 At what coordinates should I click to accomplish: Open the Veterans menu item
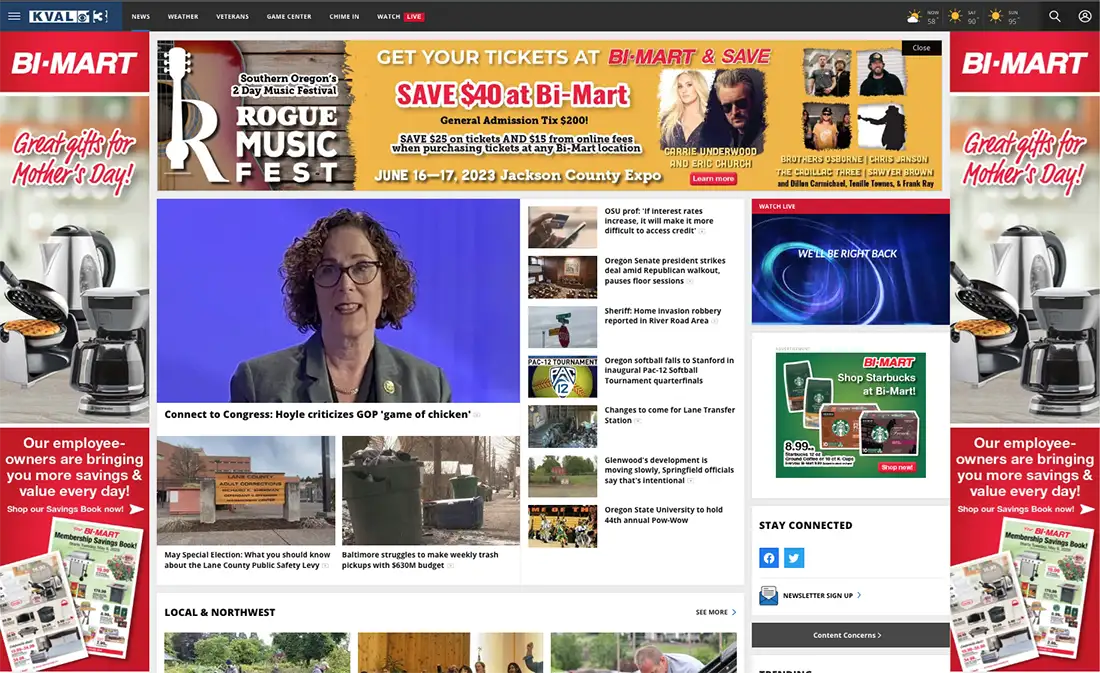(232, 16)
